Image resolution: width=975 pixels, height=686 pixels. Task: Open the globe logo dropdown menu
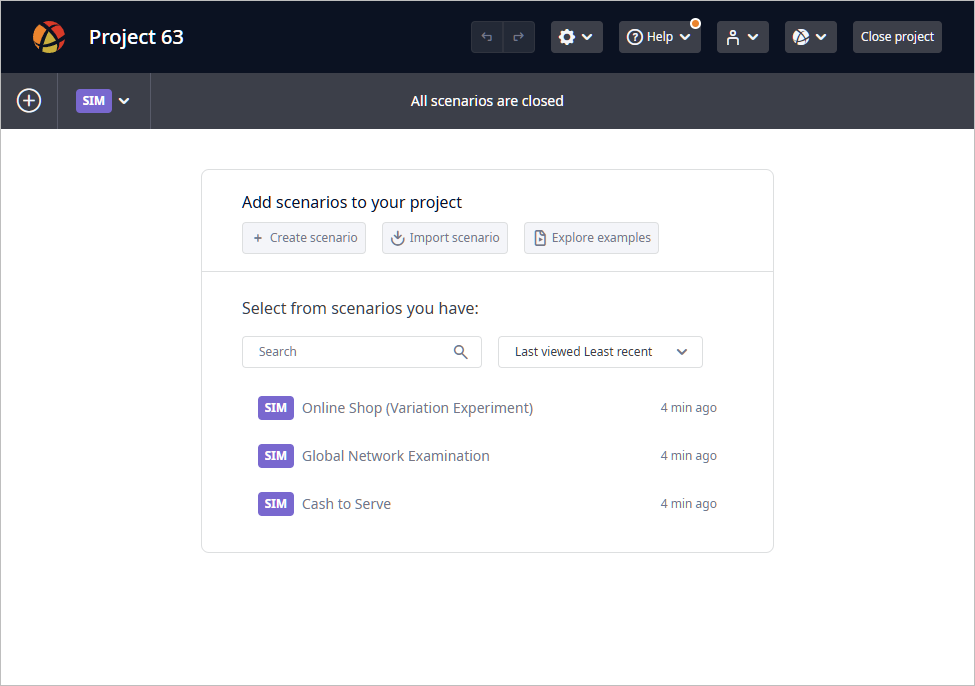(810, 37)
